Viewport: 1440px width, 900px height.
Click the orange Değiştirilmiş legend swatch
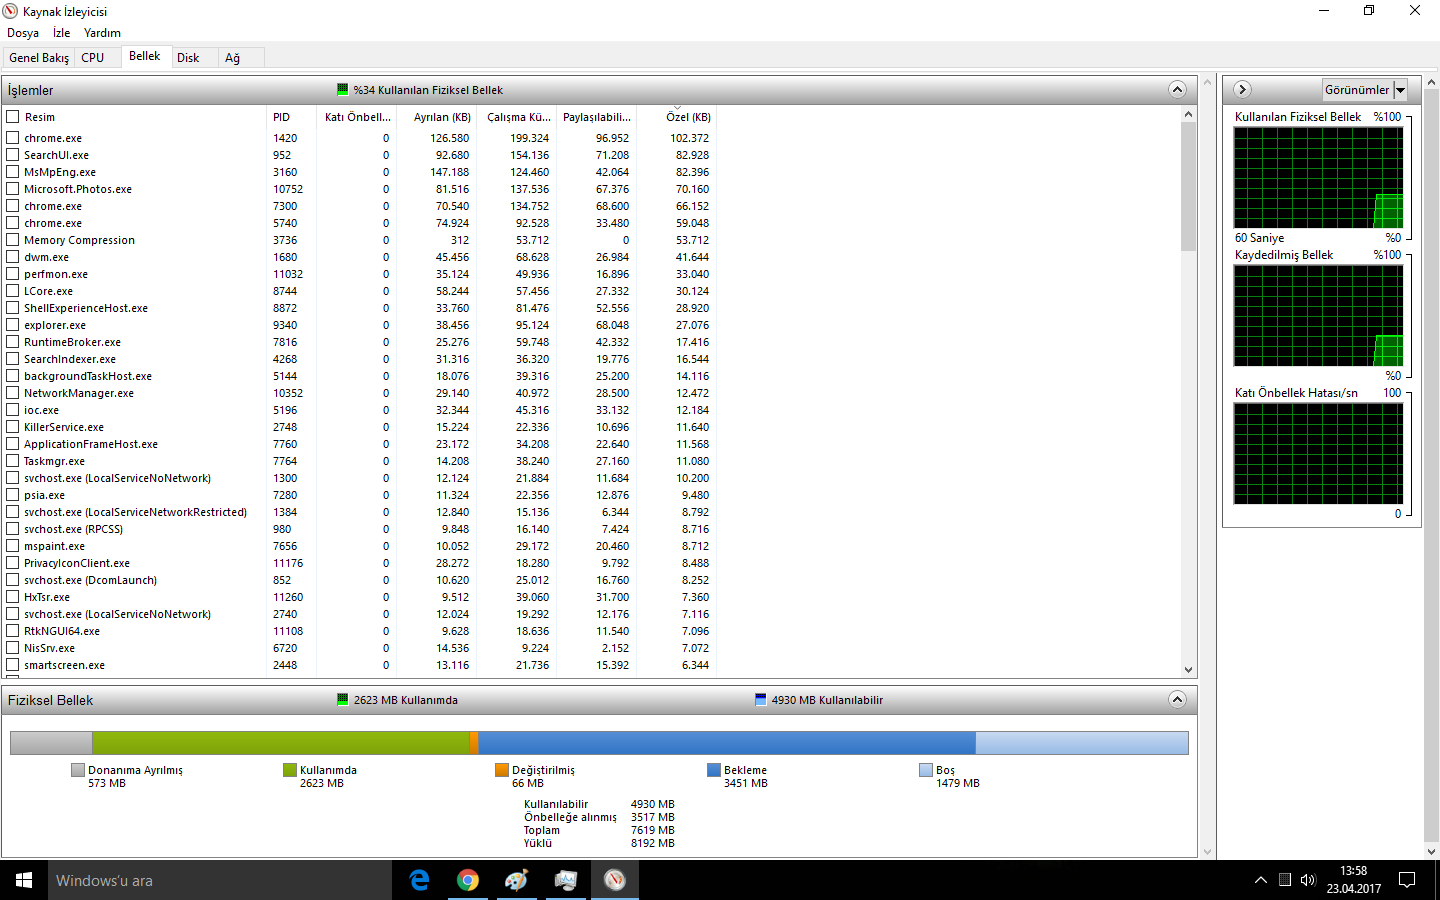[502, 770]
